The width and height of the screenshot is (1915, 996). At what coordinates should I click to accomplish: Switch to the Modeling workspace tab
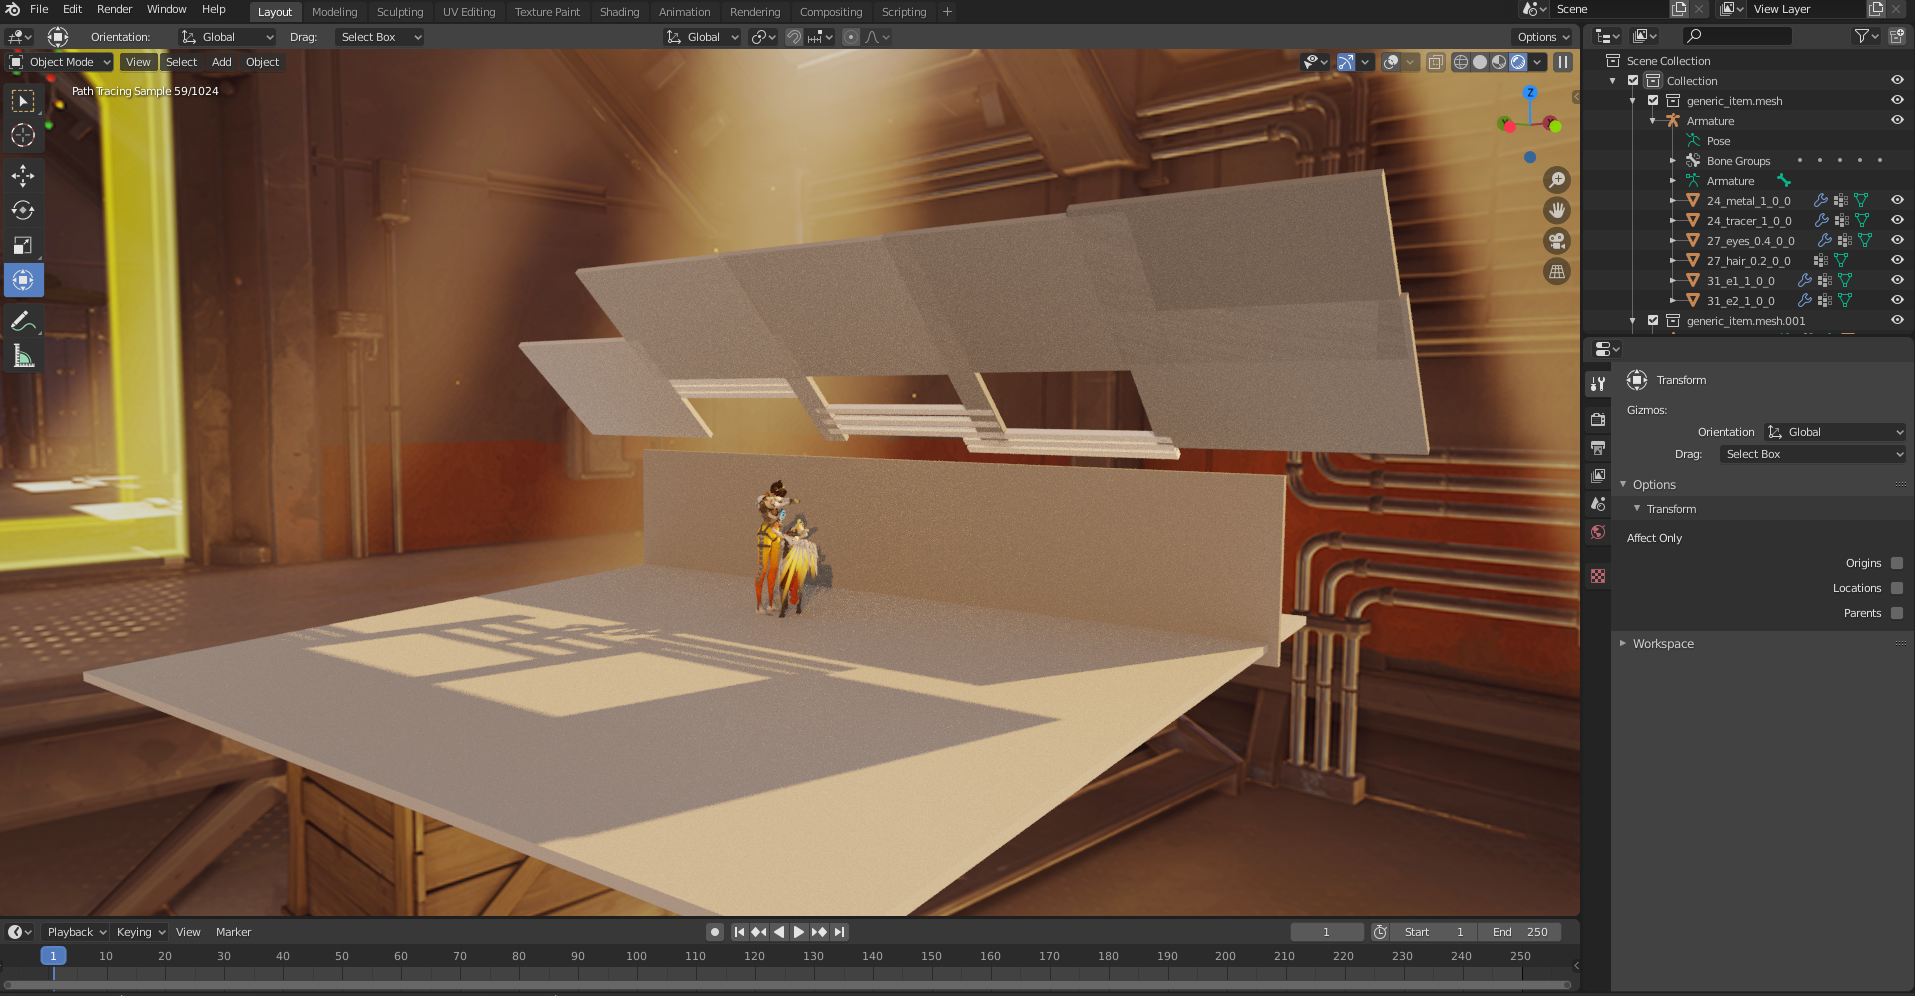[x=334, y=12]
